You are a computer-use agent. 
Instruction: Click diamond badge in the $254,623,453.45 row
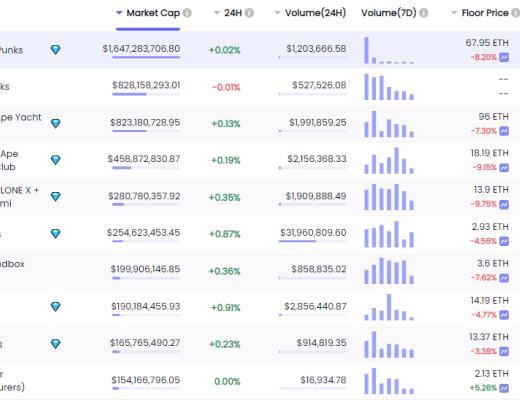pyautogui.click(x=56, y=233)
